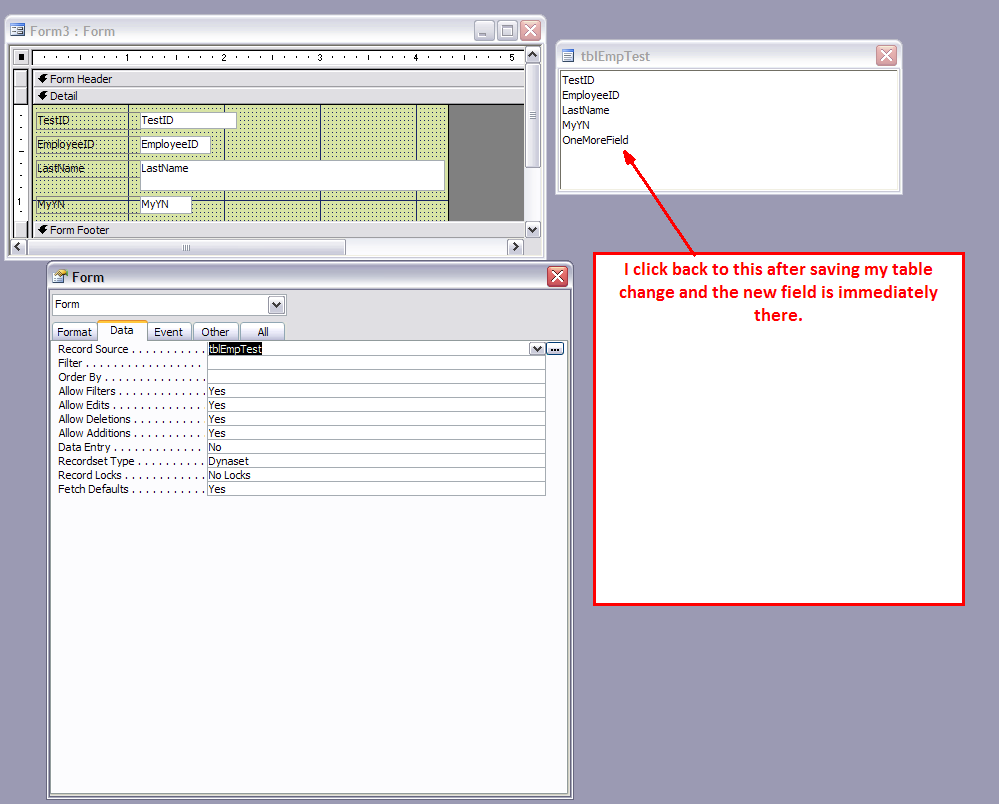
Task: Select the TestID text box control
Action: (188, 120)
